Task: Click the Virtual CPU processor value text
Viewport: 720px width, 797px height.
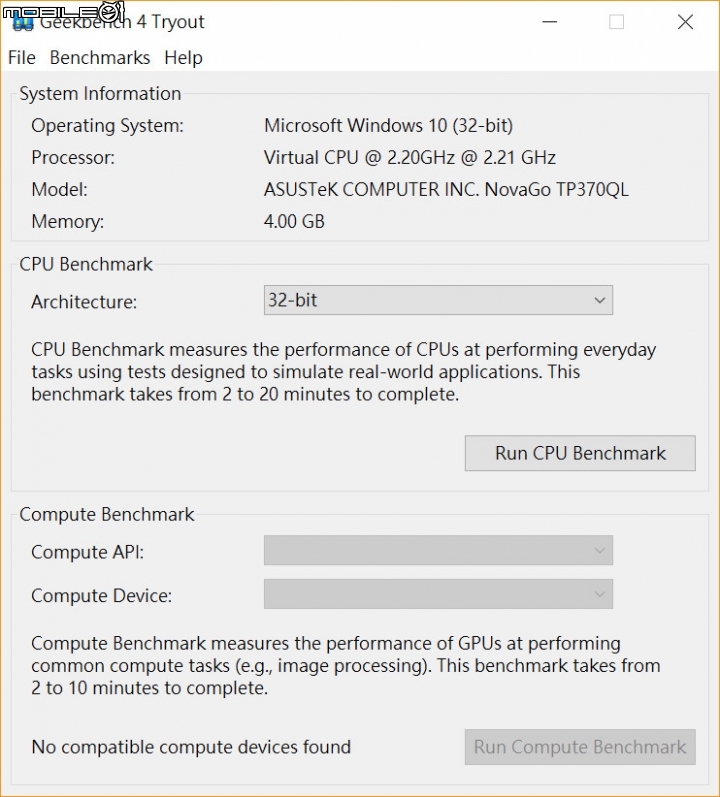Action: click(x=409, y=158)
